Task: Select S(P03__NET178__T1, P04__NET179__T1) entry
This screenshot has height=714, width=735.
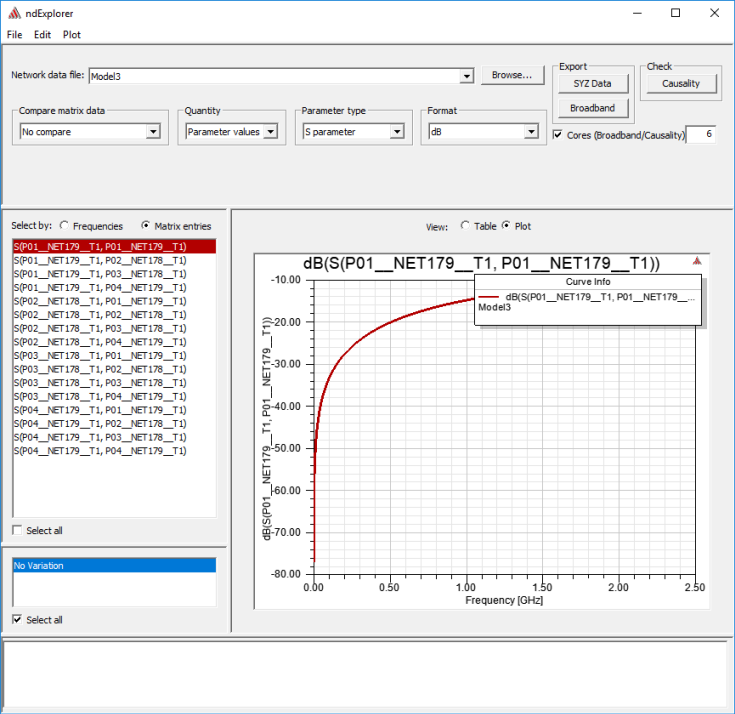Action: point(114,396)
